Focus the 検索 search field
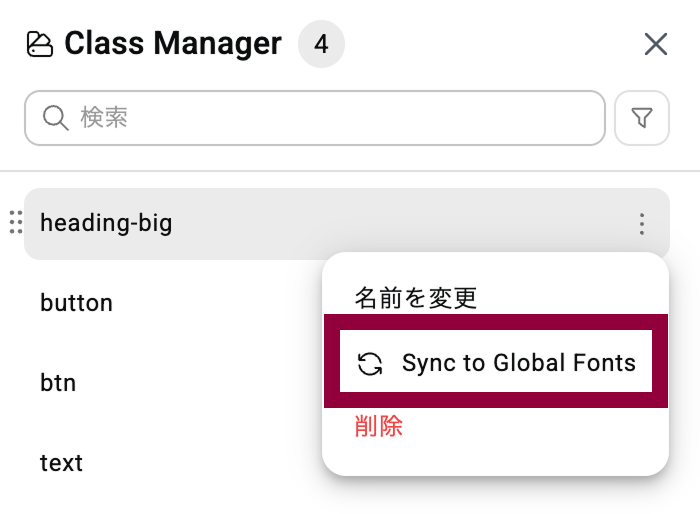 330,119
